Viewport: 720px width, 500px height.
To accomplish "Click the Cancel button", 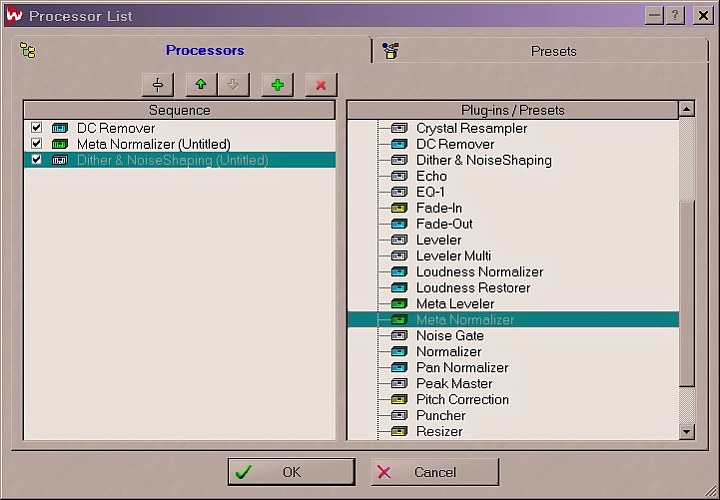I will [434, 472].
